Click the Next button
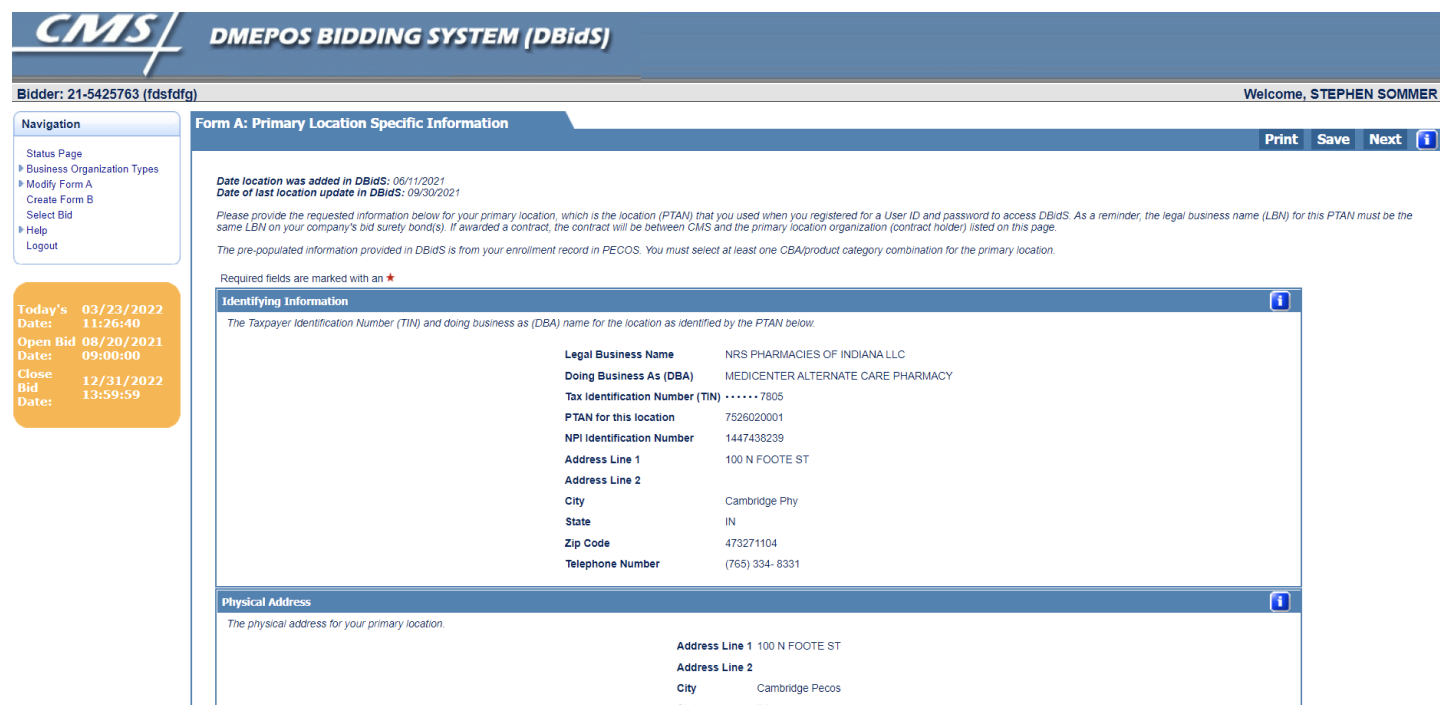The image size is (1452, 718). pyautogui.click(x=1385, y=140)
